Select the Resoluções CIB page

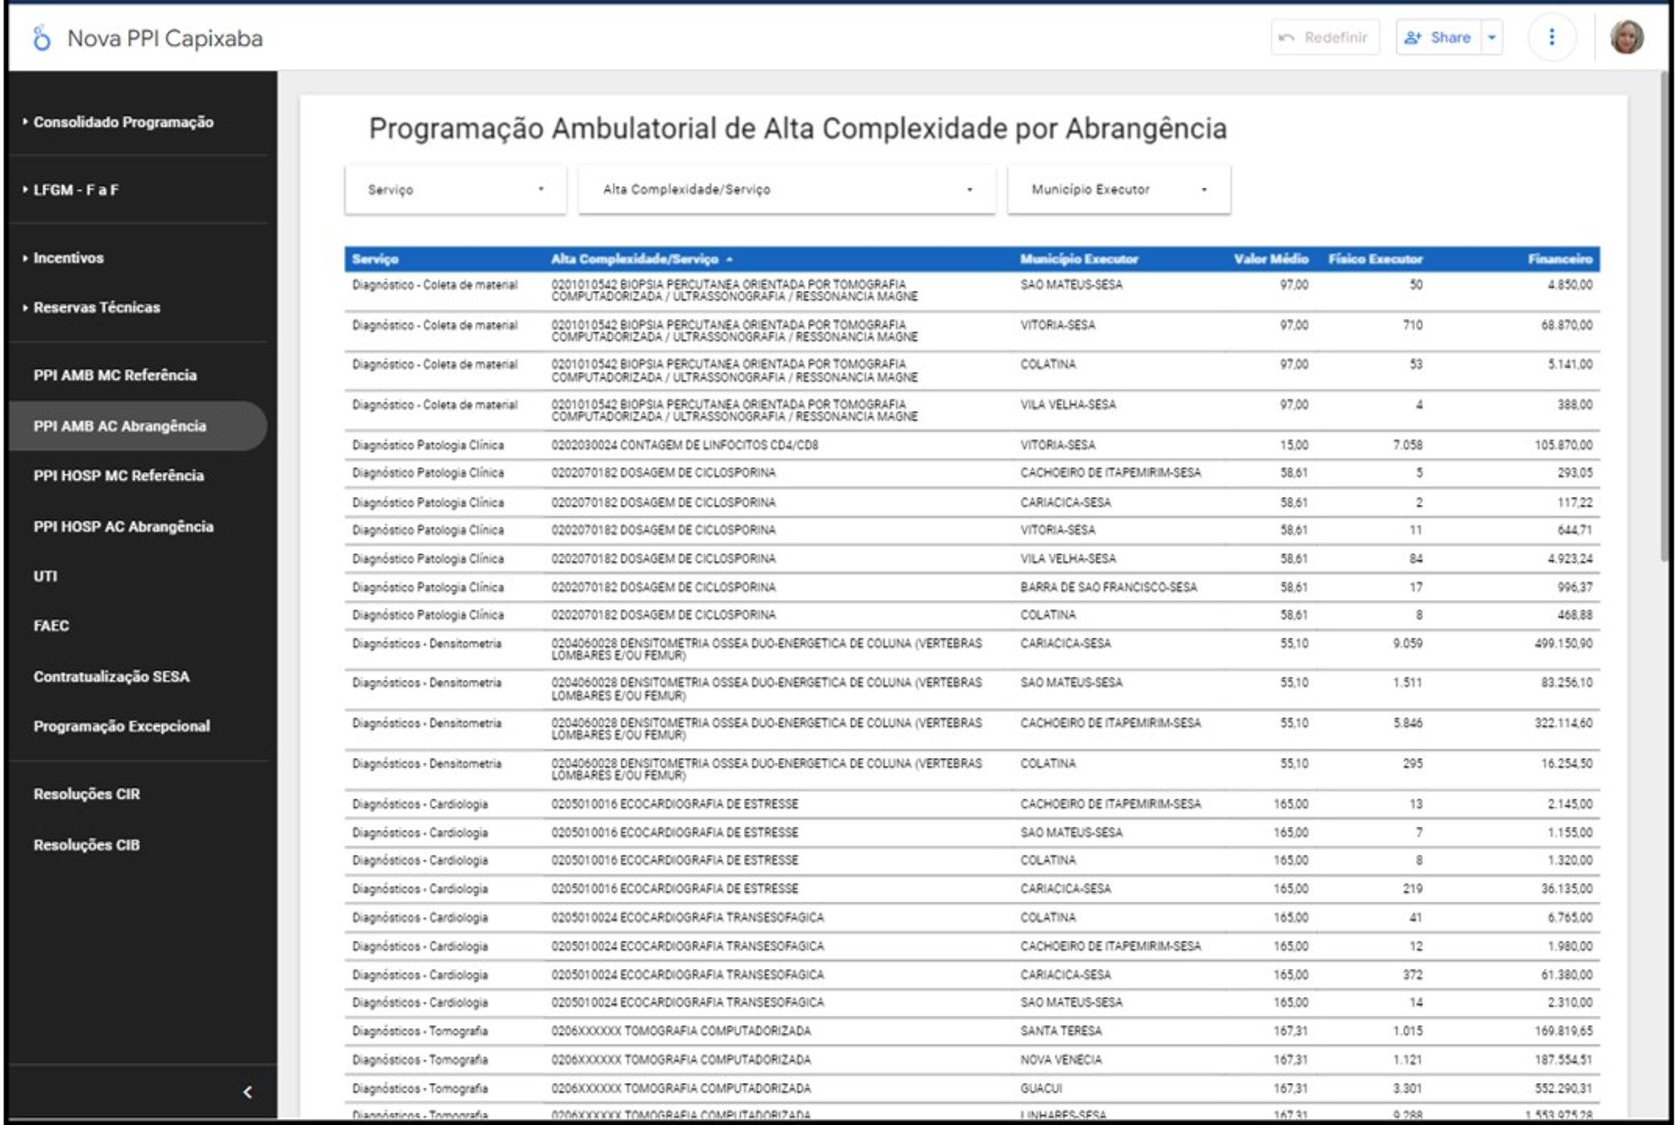click(x=86, y=845)
